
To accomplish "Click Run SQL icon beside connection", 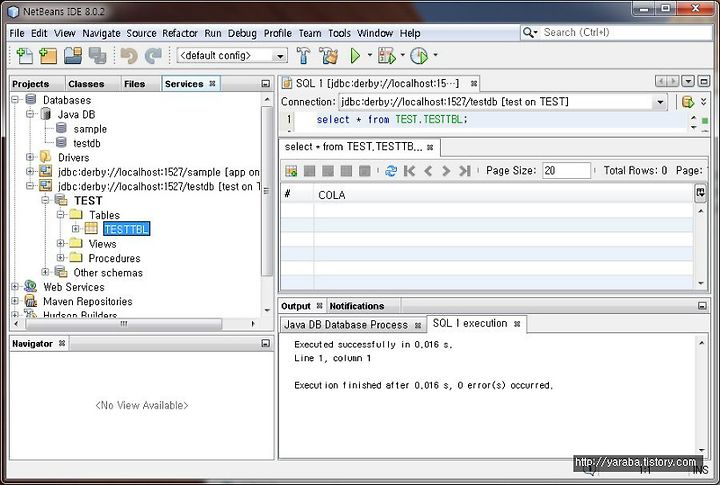I will point(687,102).
